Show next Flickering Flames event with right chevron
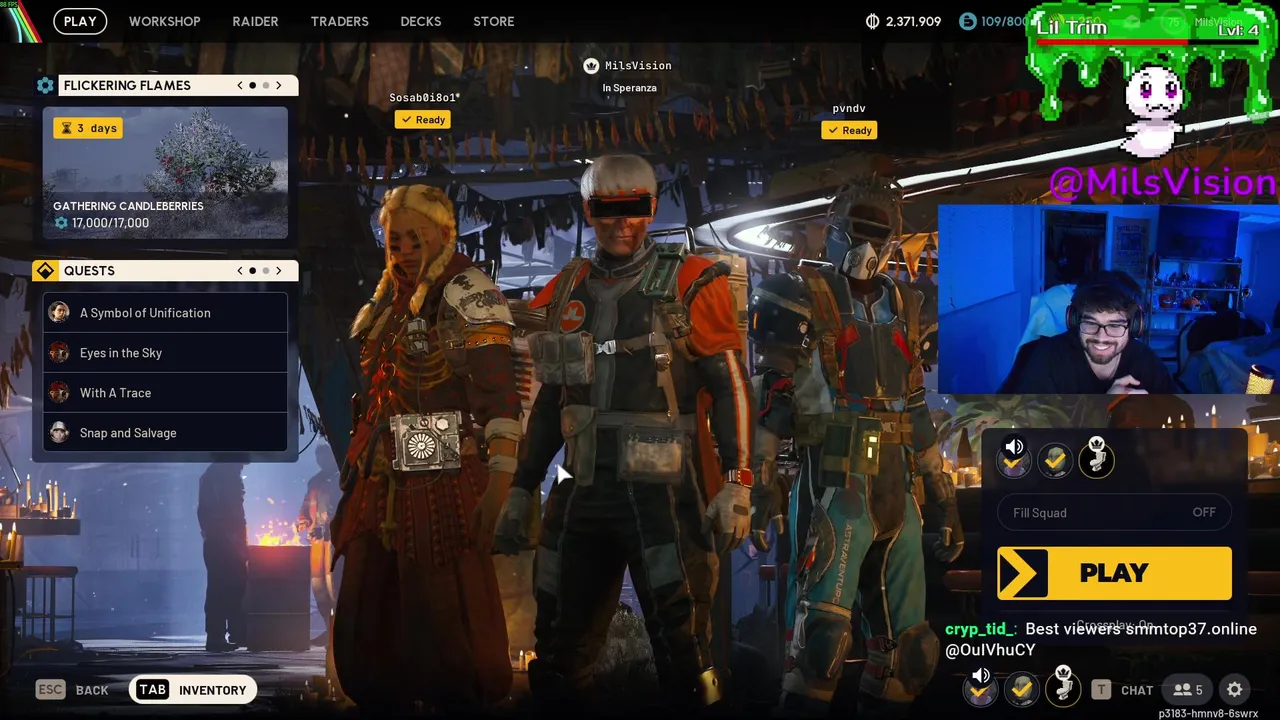Screen dimensions: 1280x720 click(279, 86)
